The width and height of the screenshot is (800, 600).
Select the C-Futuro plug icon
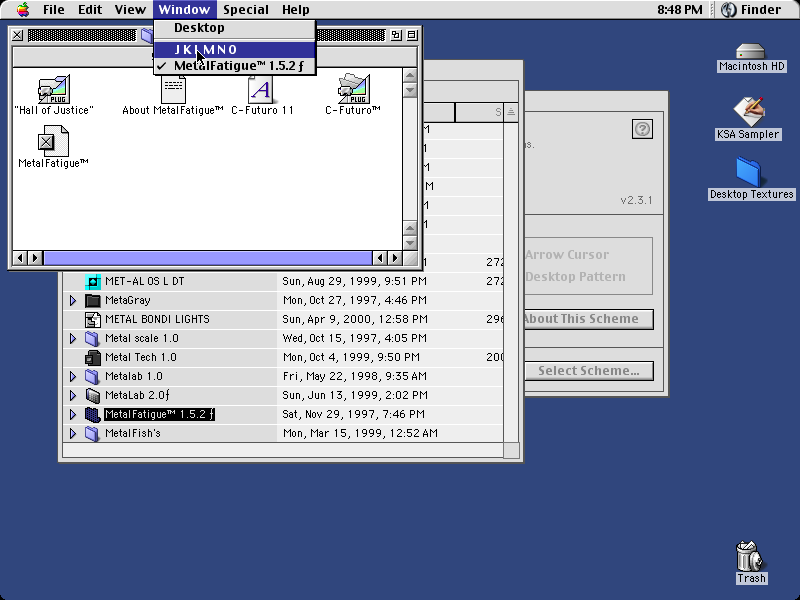pyautogui.click(x=354, y=89)
